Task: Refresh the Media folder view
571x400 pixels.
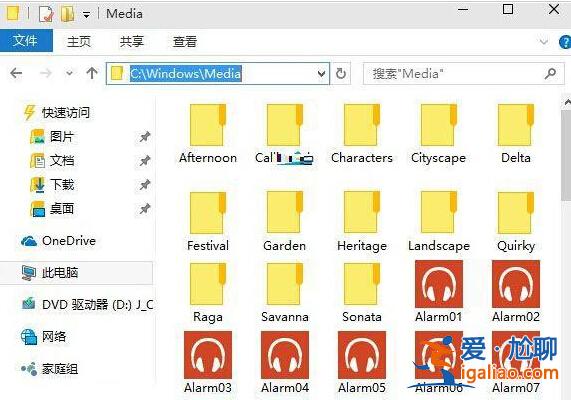Action: [x=341, y=74]
